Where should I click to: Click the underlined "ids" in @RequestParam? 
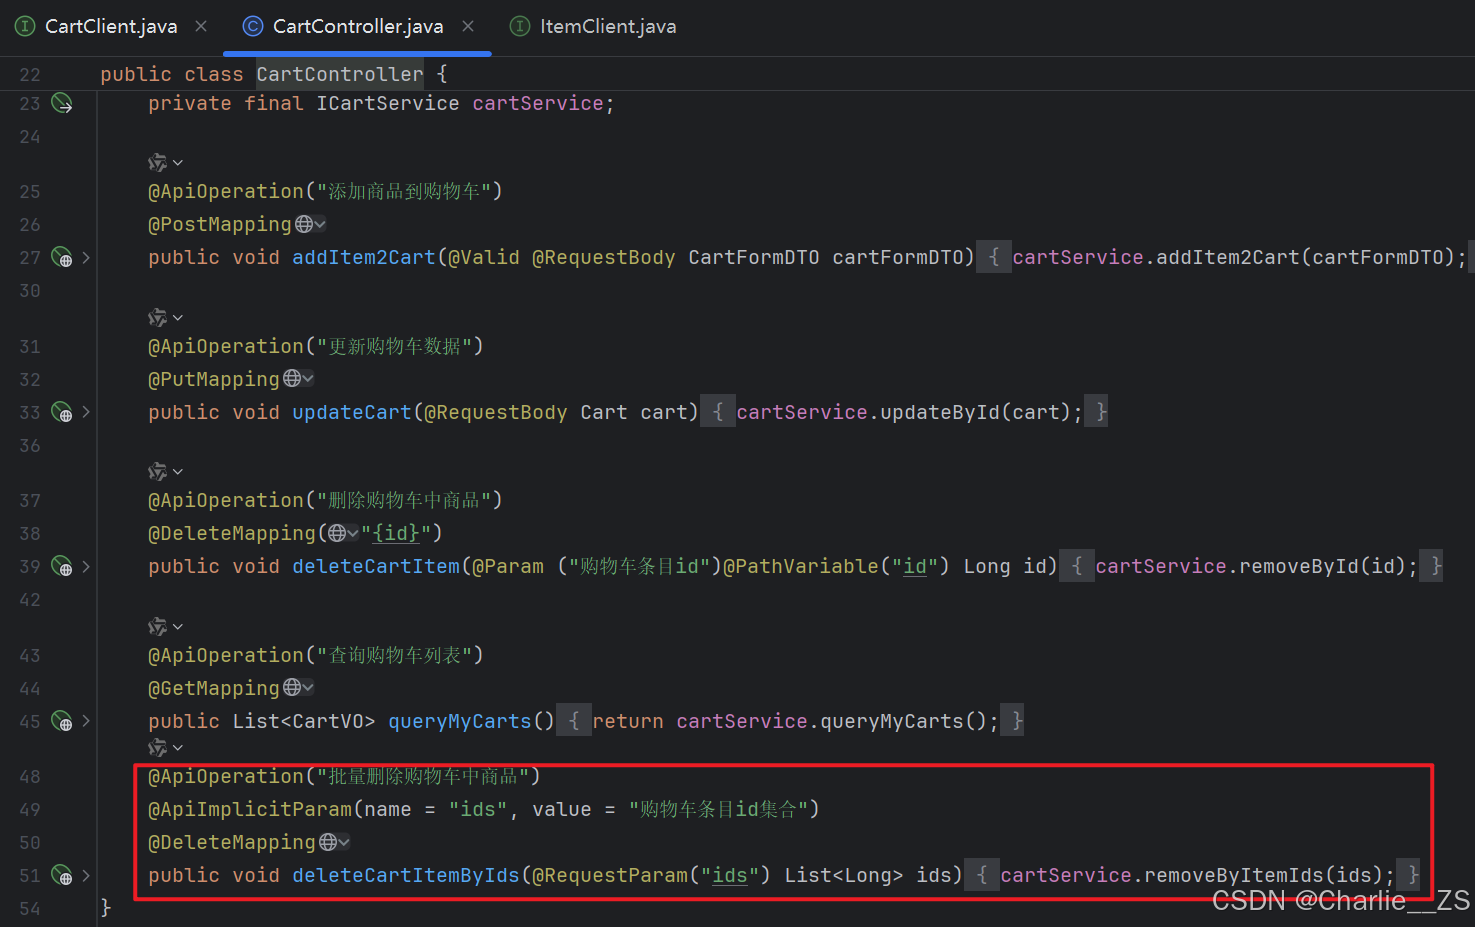tap(729, 876)
